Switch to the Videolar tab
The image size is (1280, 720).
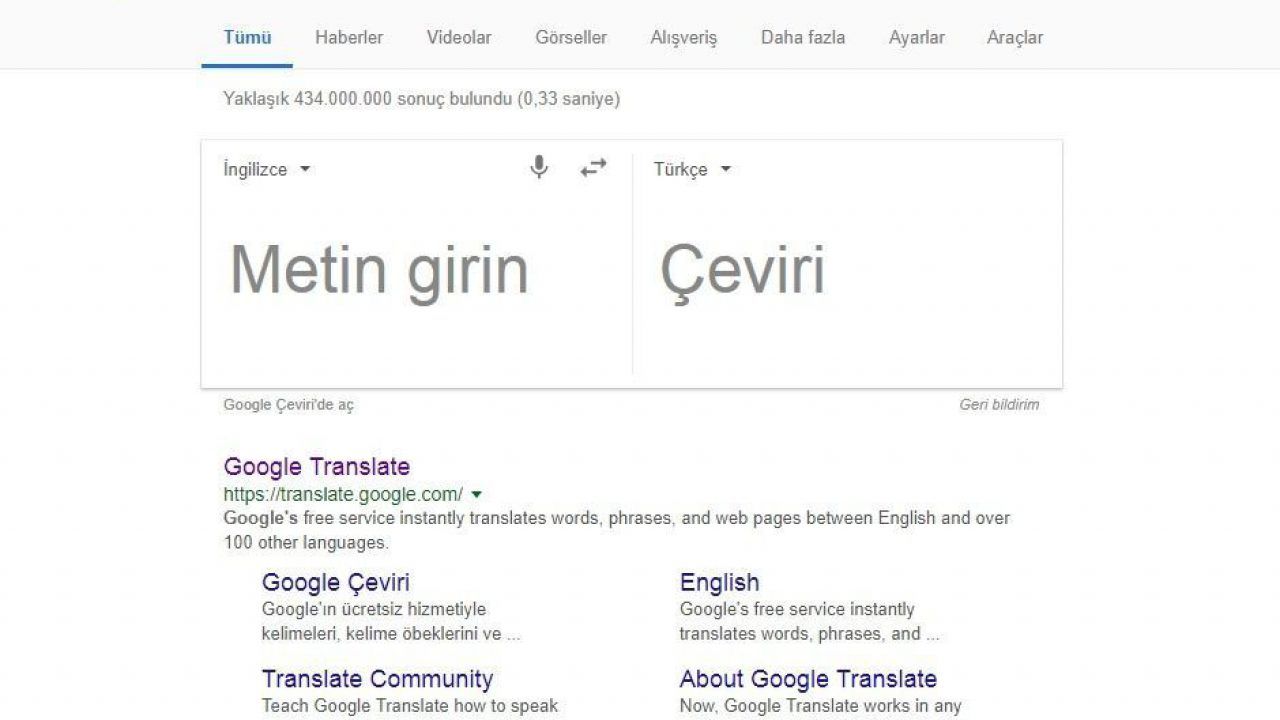pyautogui.click(x=459, y=37)
